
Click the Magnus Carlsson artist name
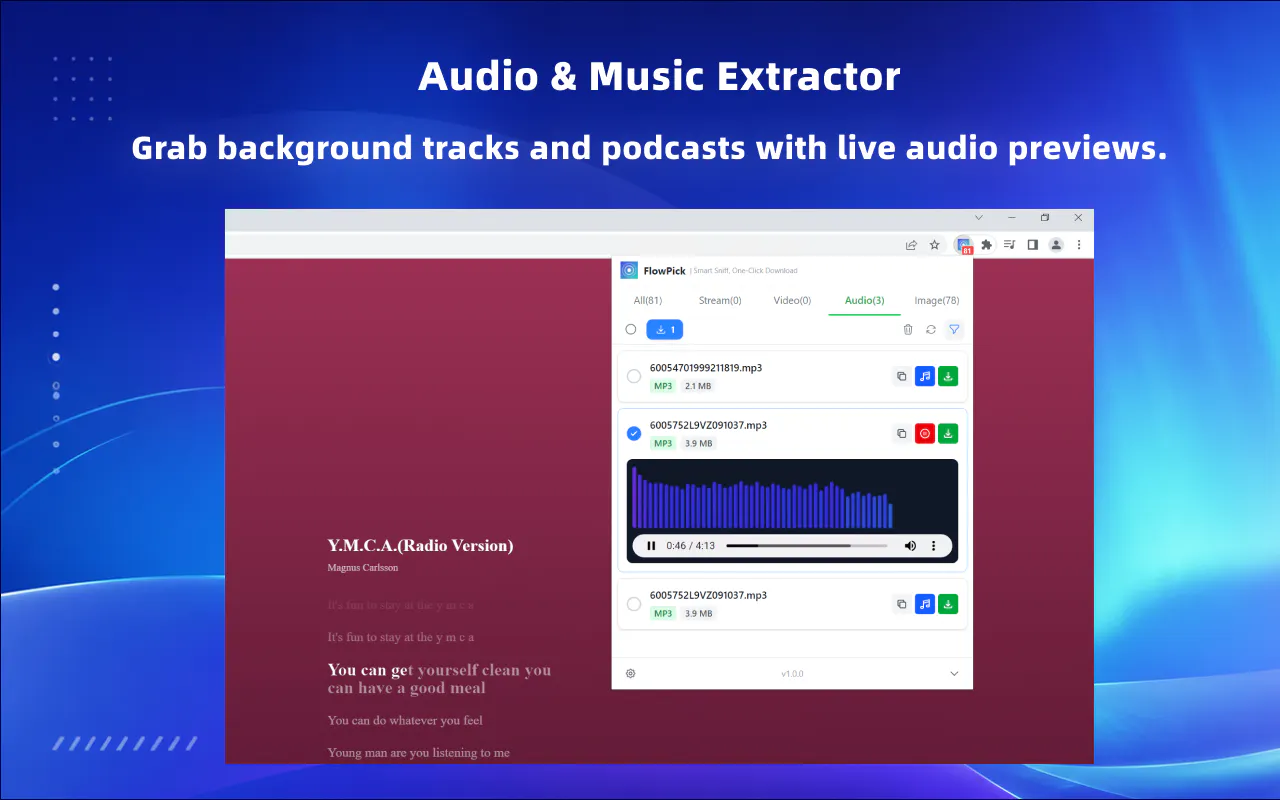363,568
